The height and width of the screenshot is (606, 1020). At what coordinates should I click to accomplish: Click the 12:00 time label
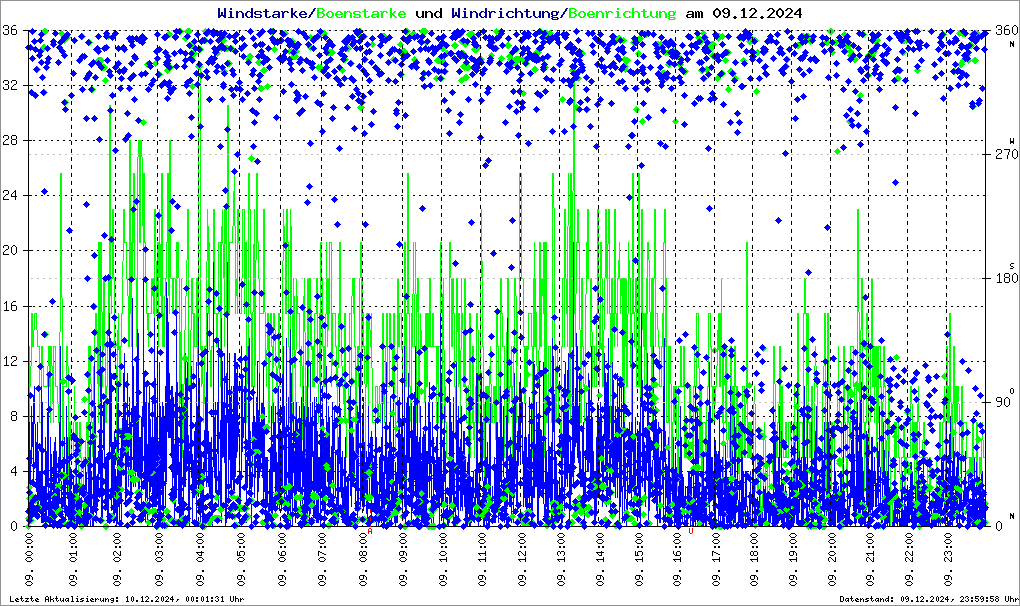[x=522, y=559]
